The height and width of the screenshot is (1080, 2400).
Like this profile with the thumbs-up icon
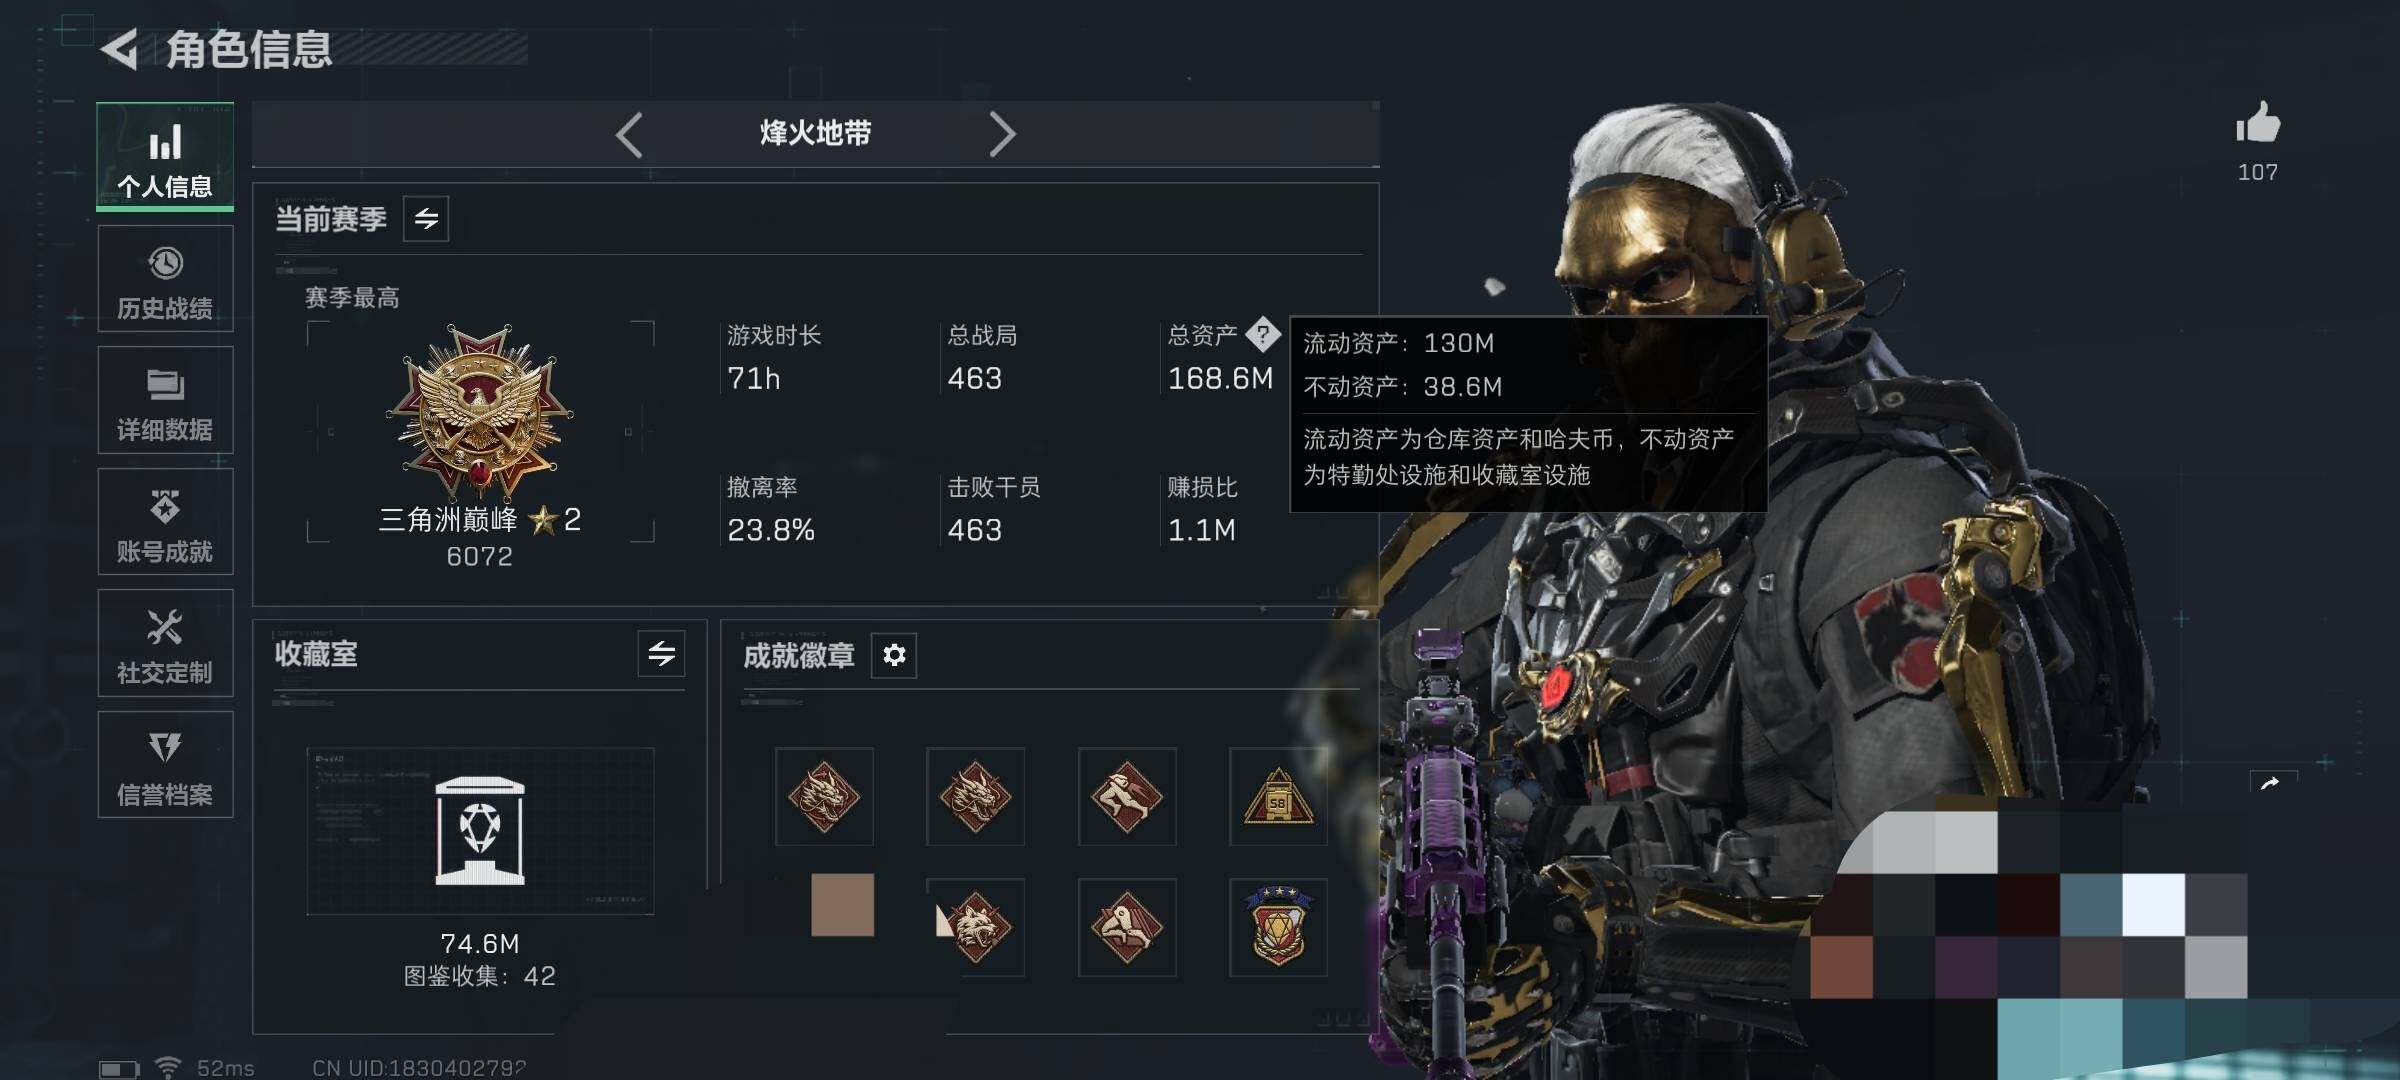(x=2258, y=124)
